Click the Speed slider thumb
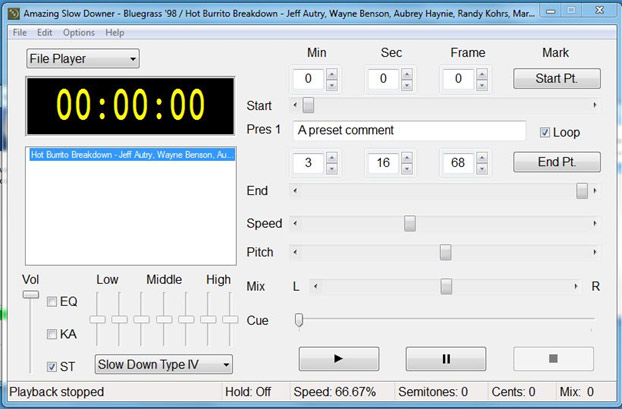Image resolution: width=622 pixels, height=409 pixels. (410, 223)
